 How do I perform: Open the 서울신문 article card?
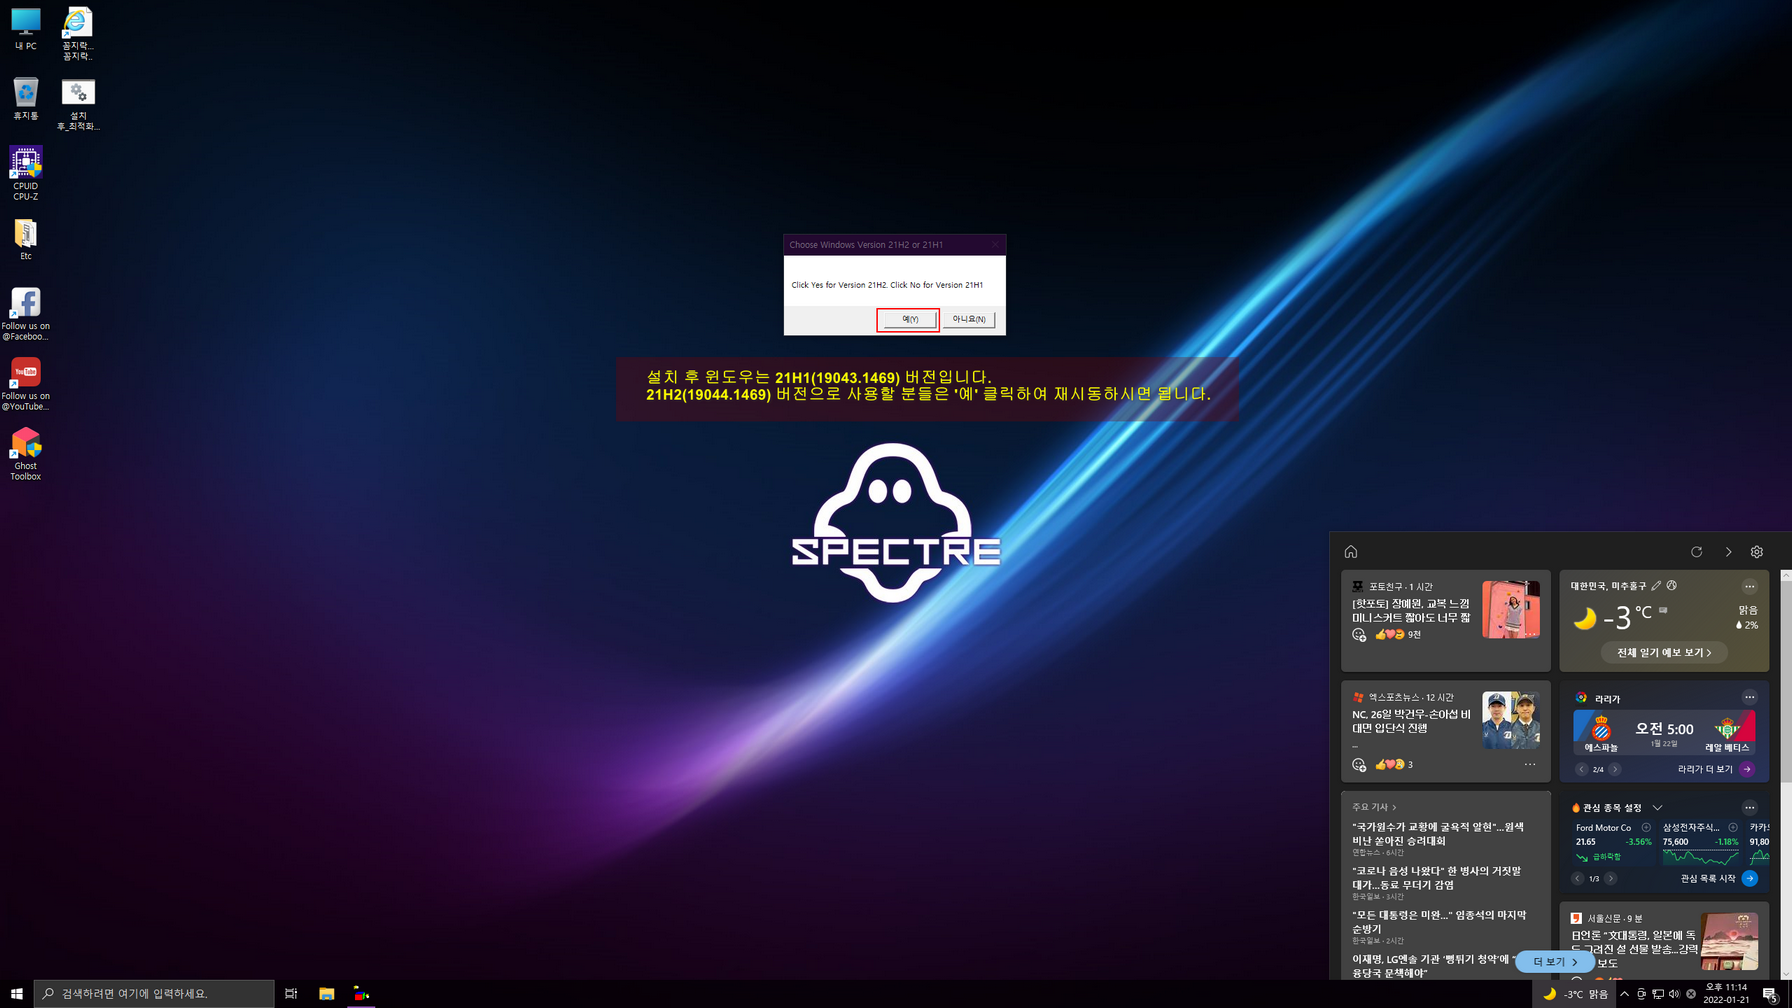click(1664, 940)
